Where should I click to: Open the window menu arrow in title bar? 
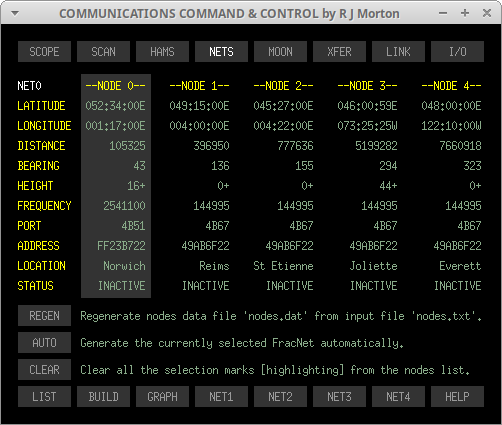[15, 14]
